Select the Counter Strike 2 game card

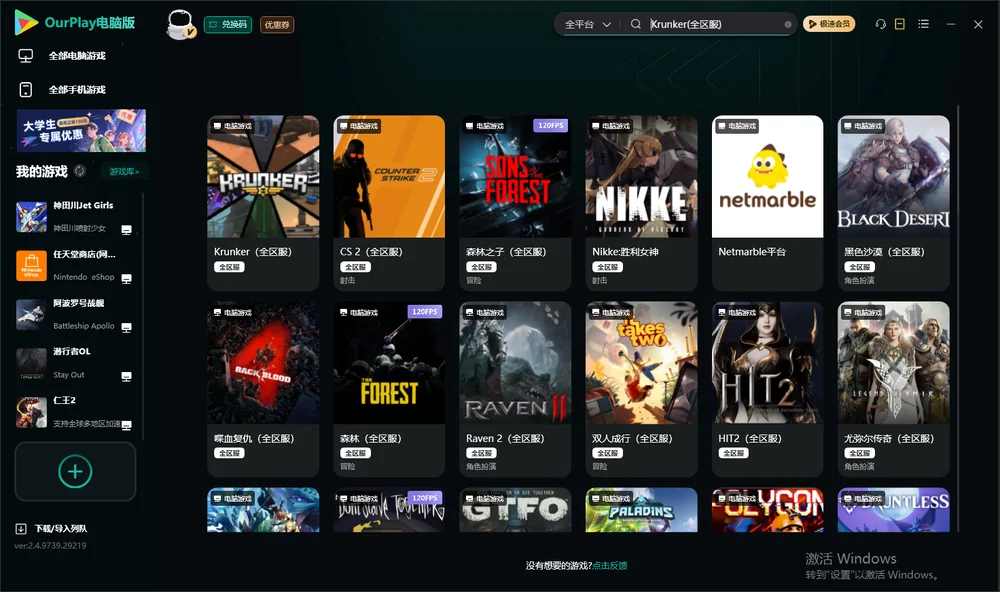(389, 202)
